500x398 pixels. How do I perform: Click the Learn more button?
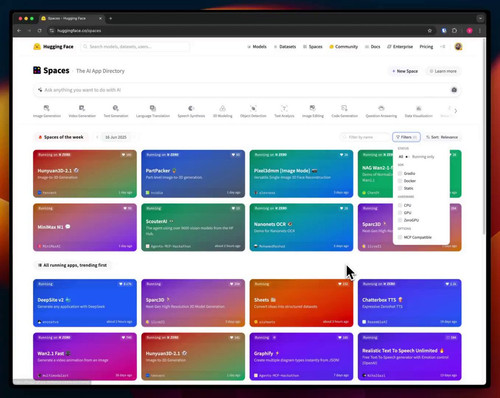coord(443,71)
